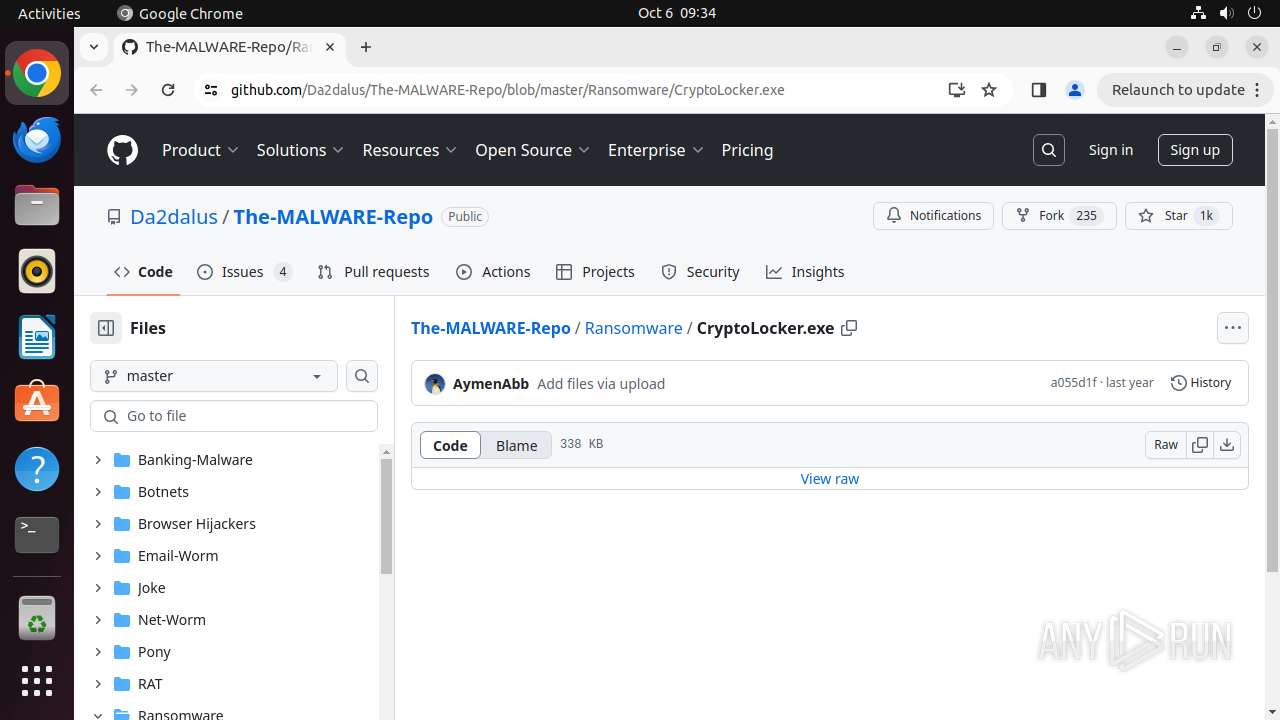Click Sign in

(x=1111, y=150)
